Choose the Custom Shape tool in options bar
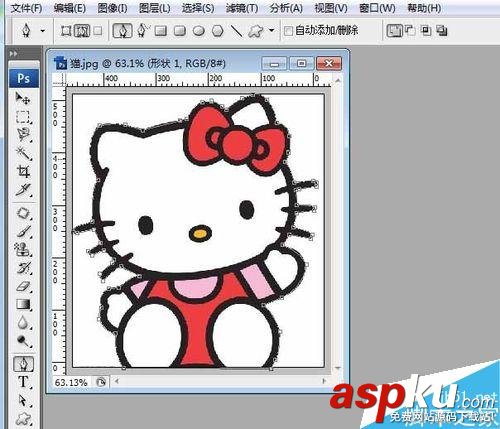This screenshot has width=500, height=429. [256, 31]
